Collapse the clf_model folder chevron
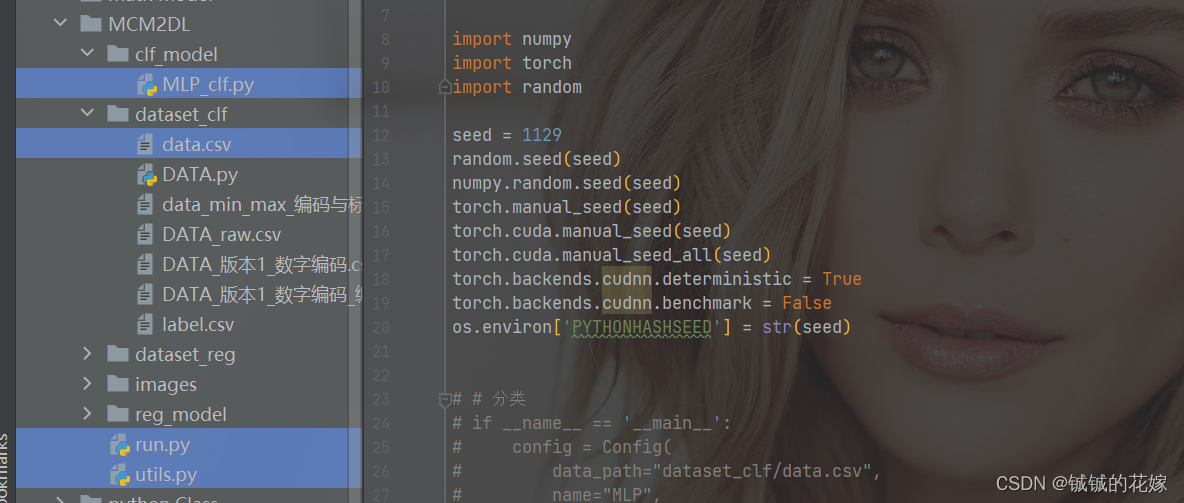Viewport: 1184px width, 503px height. (x=88, y=54)
